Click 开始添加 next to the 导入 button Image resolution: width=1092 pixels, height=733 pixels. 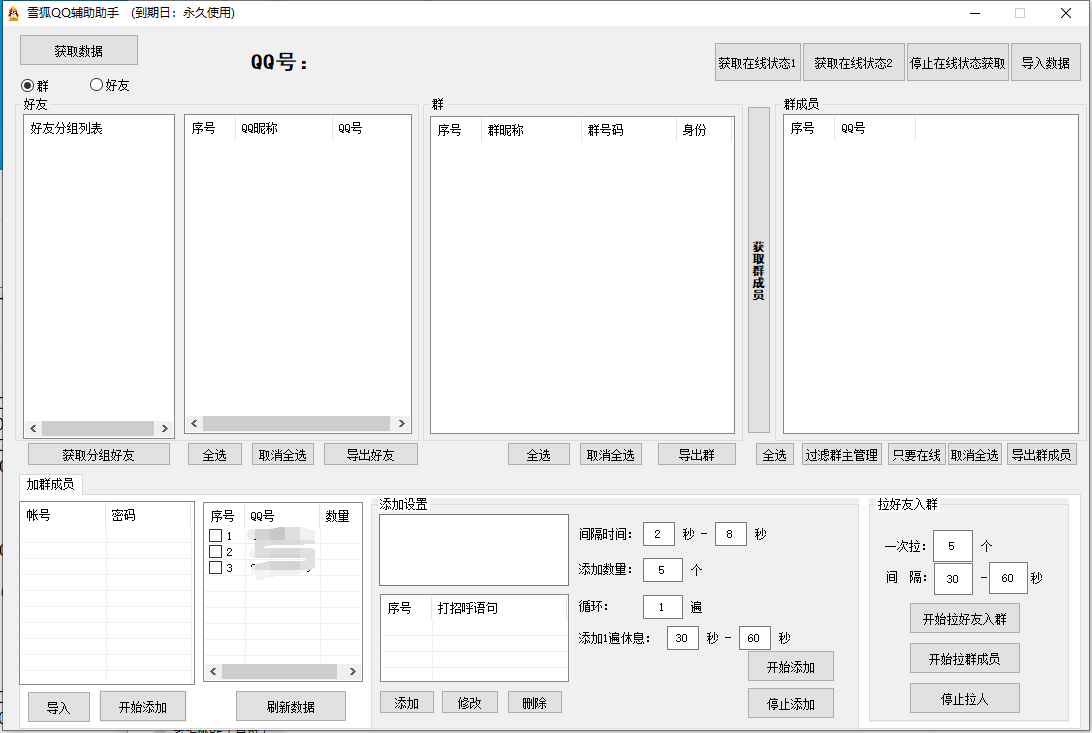click(143, 707)
